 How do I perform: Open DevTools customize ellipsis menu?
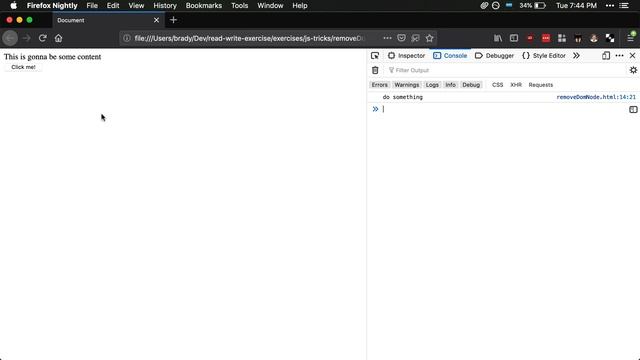[619, 56]
